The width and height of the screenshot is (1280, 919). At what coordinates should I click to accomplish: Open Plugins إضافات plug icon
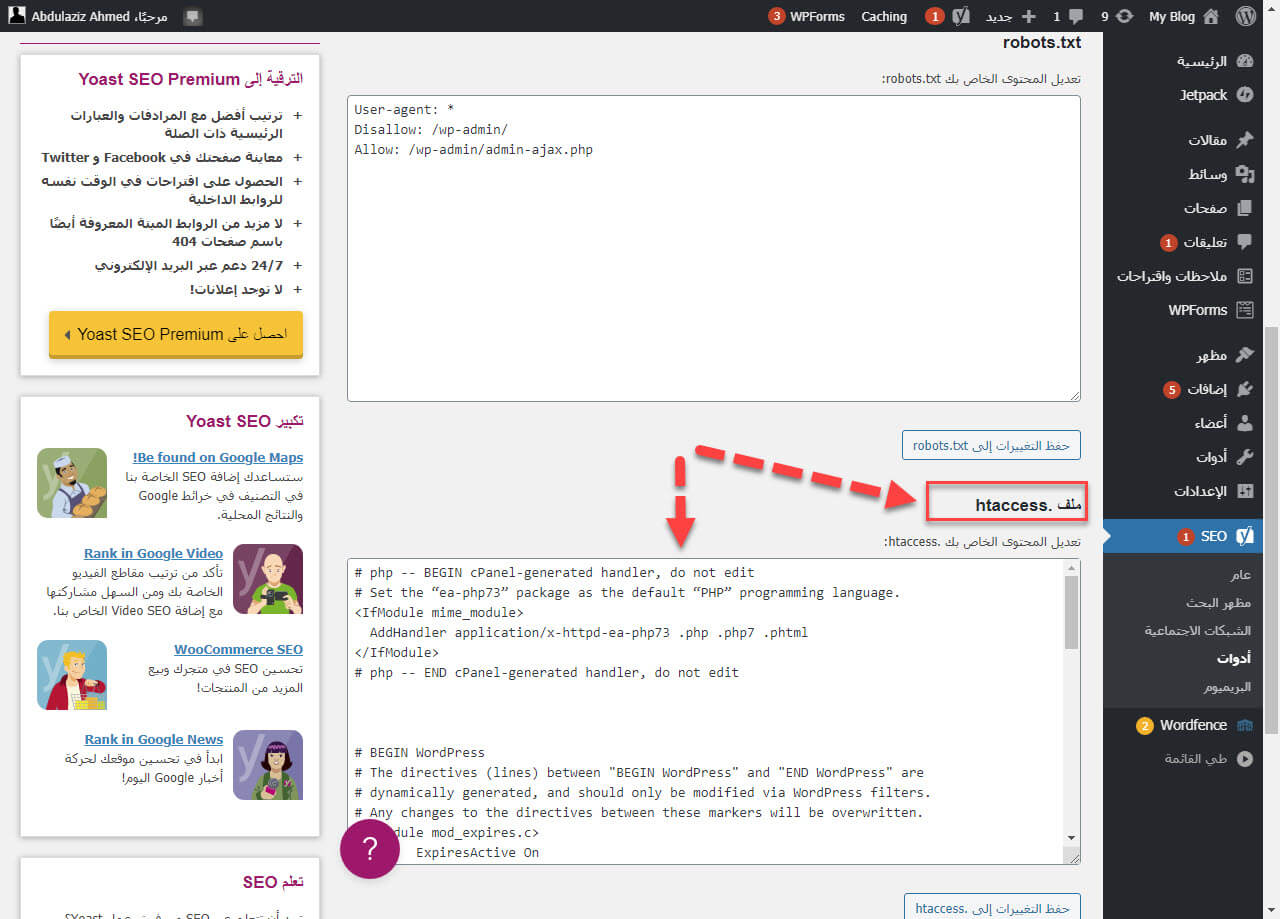point(1245,389)
